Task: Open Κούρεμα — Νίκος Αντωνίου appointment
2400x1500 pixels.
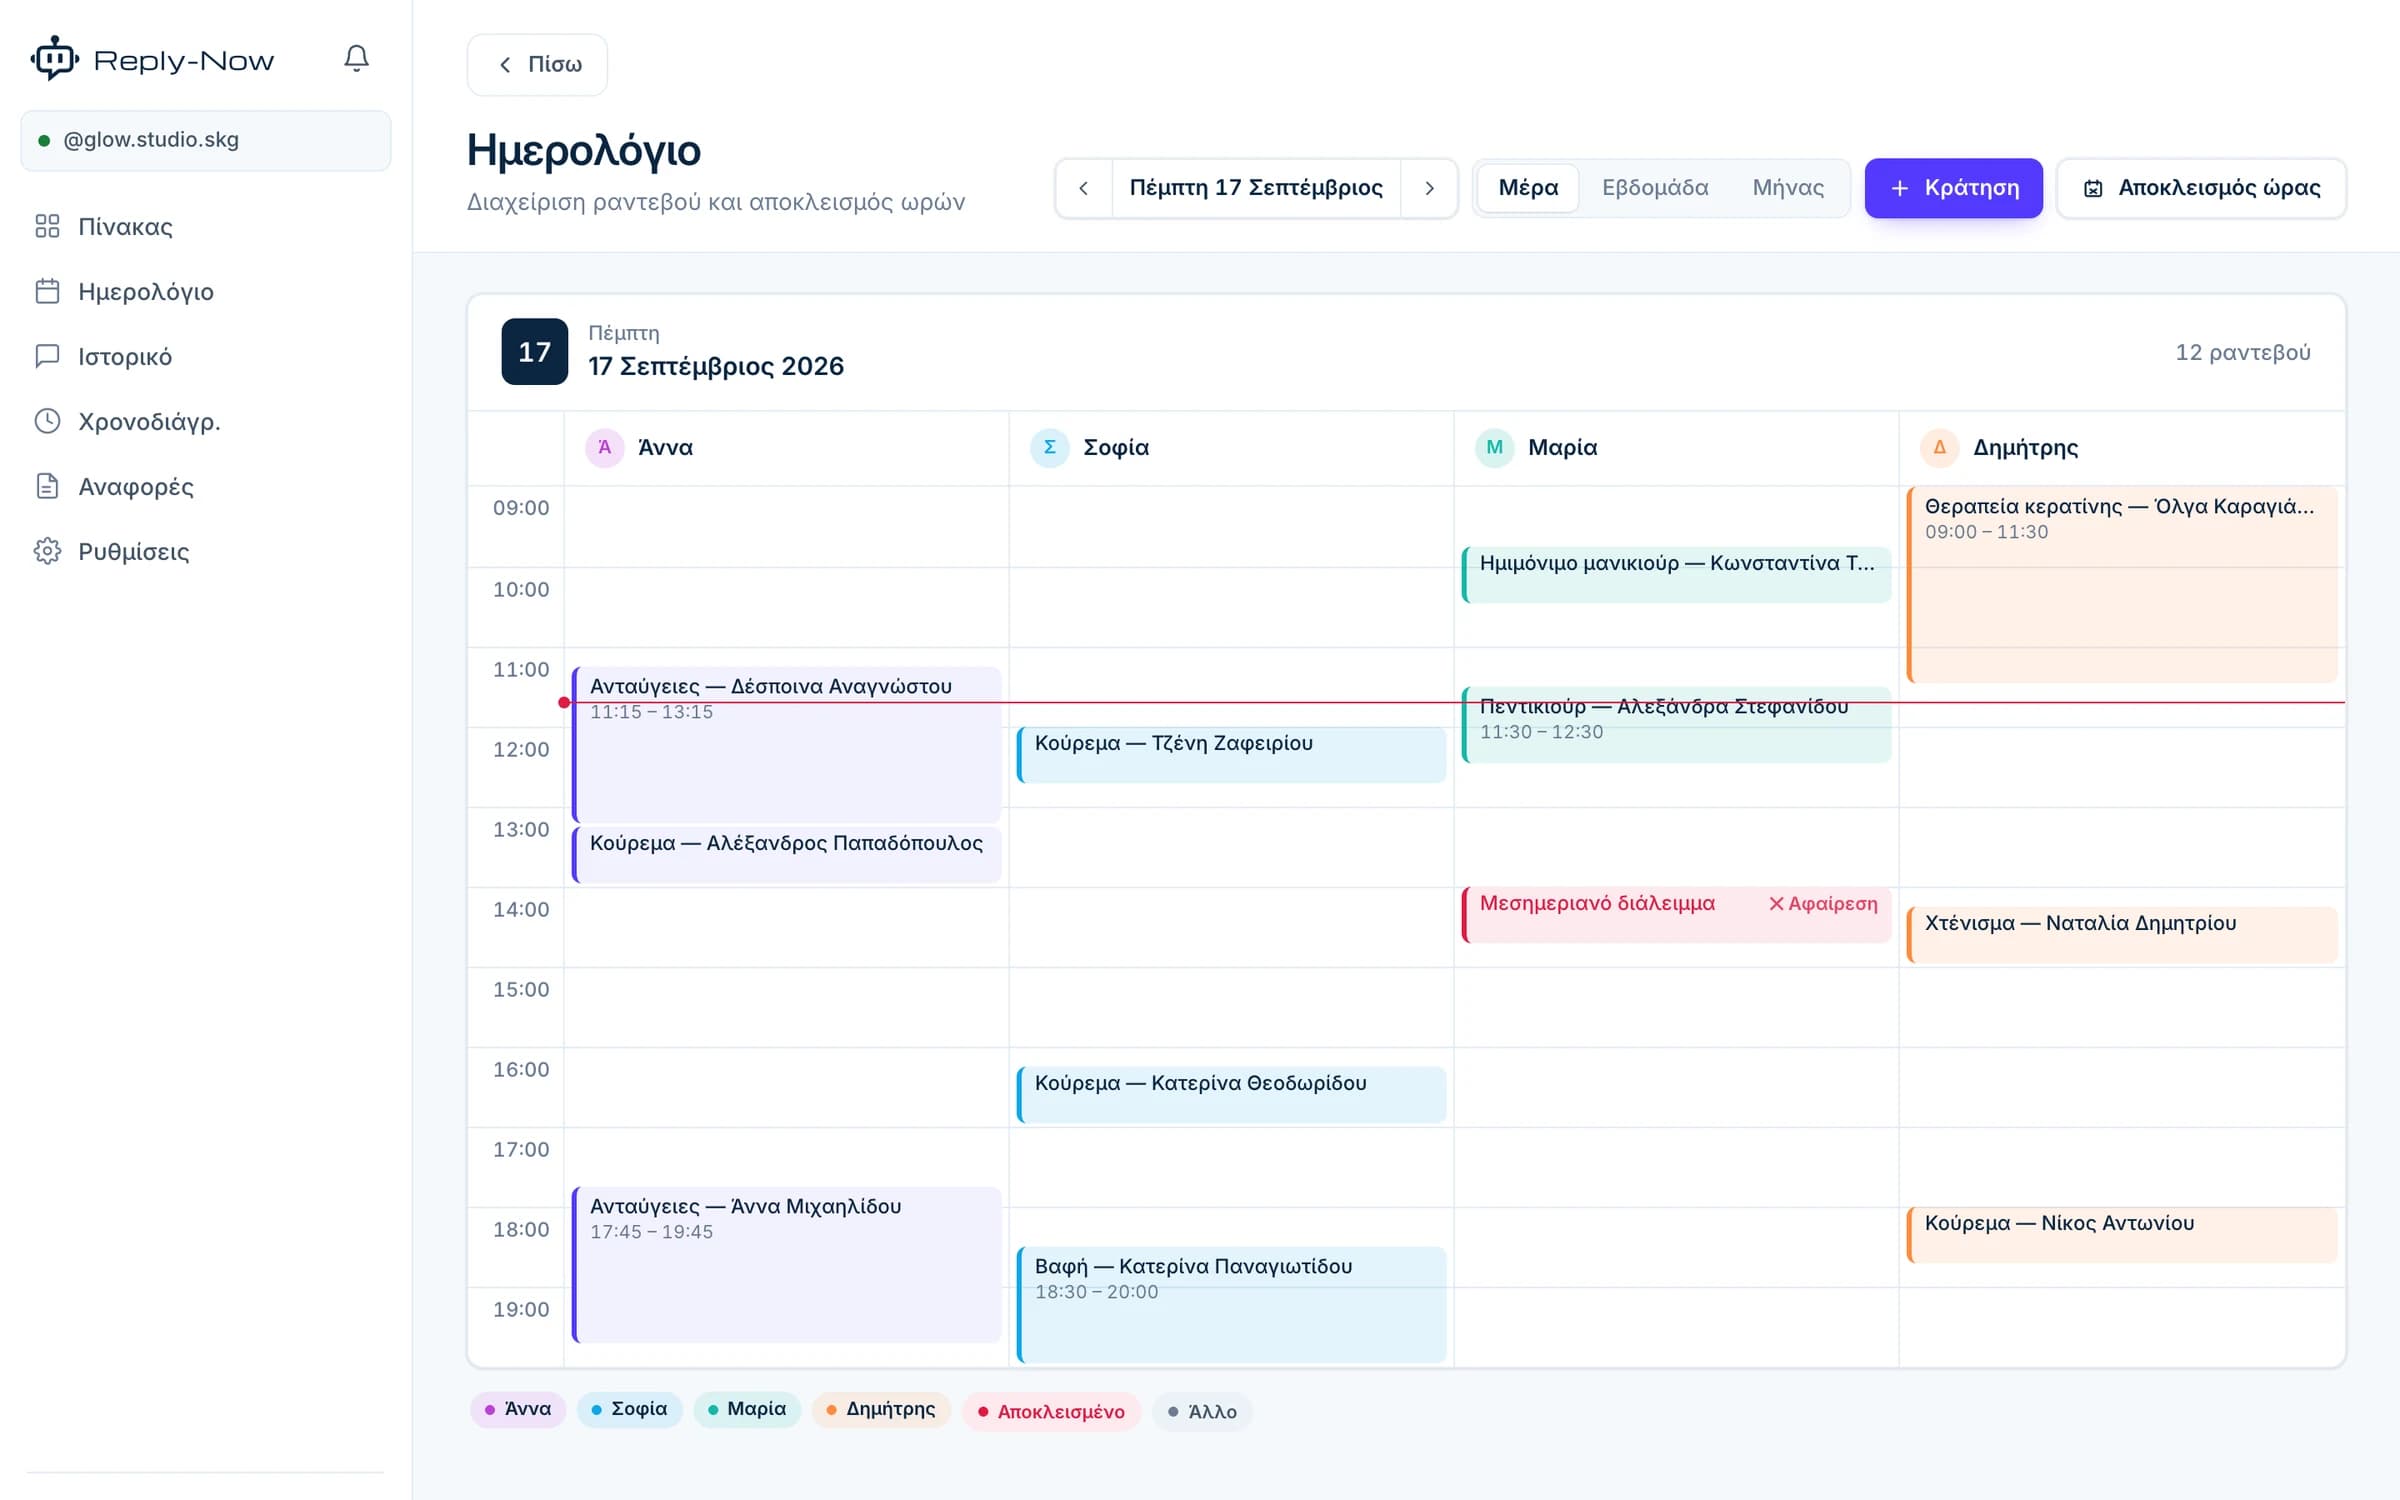Action: point(2122,1235)
